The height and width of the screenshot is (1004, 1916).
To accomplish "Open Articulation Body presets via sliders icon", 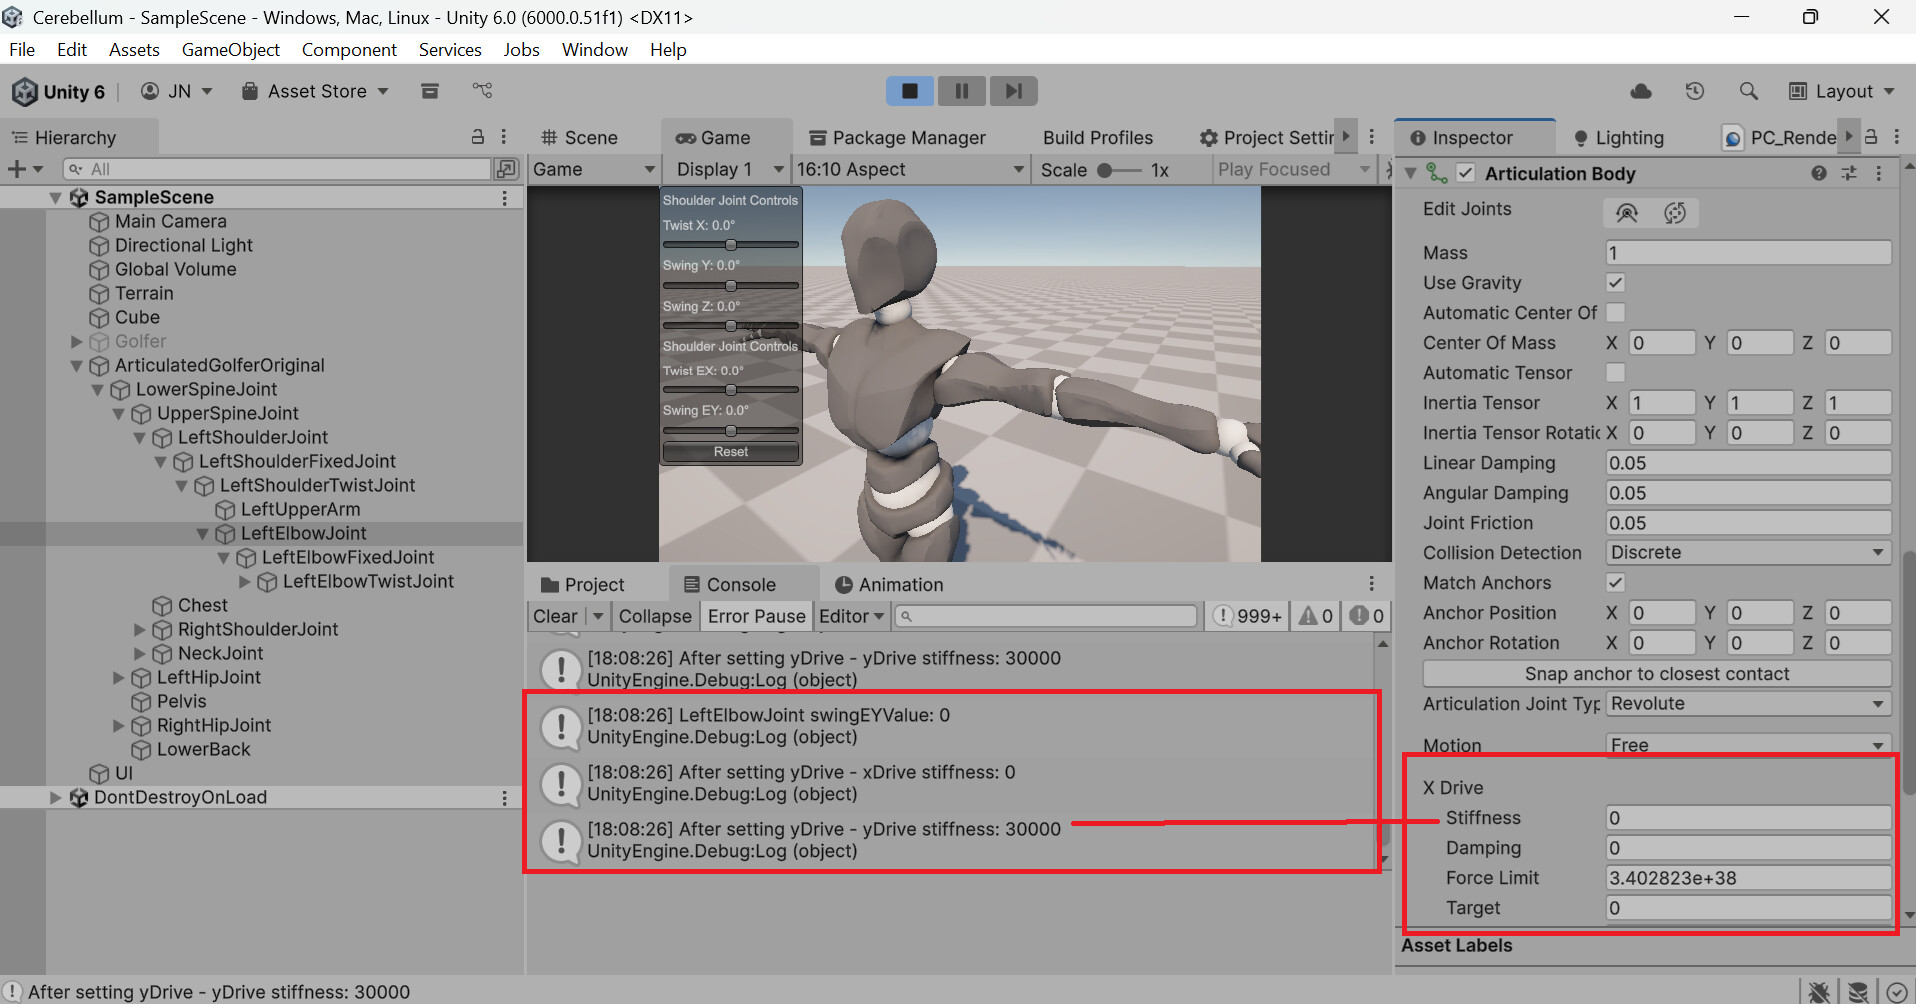I will point(1848,172).
